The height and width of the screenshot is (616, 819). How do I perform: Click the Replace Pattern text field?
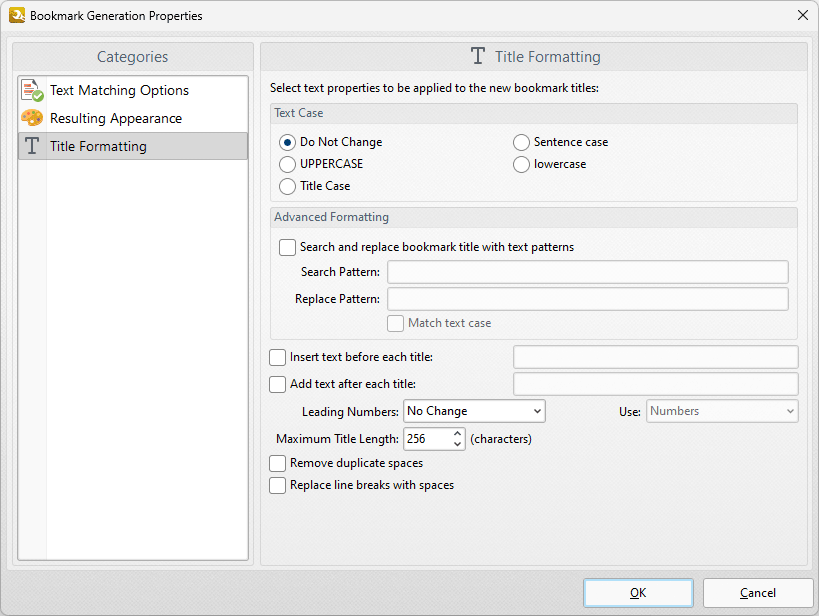(x=588, y=299)
